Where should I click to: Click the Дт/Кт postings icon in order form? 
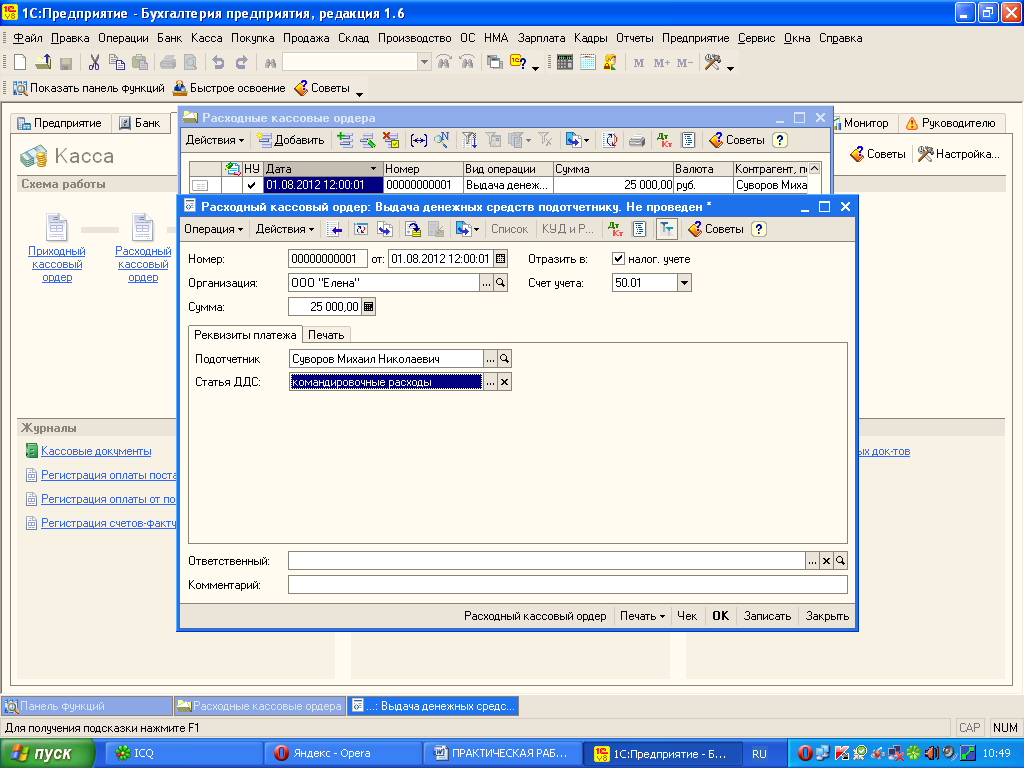click(x=615, y=229)
